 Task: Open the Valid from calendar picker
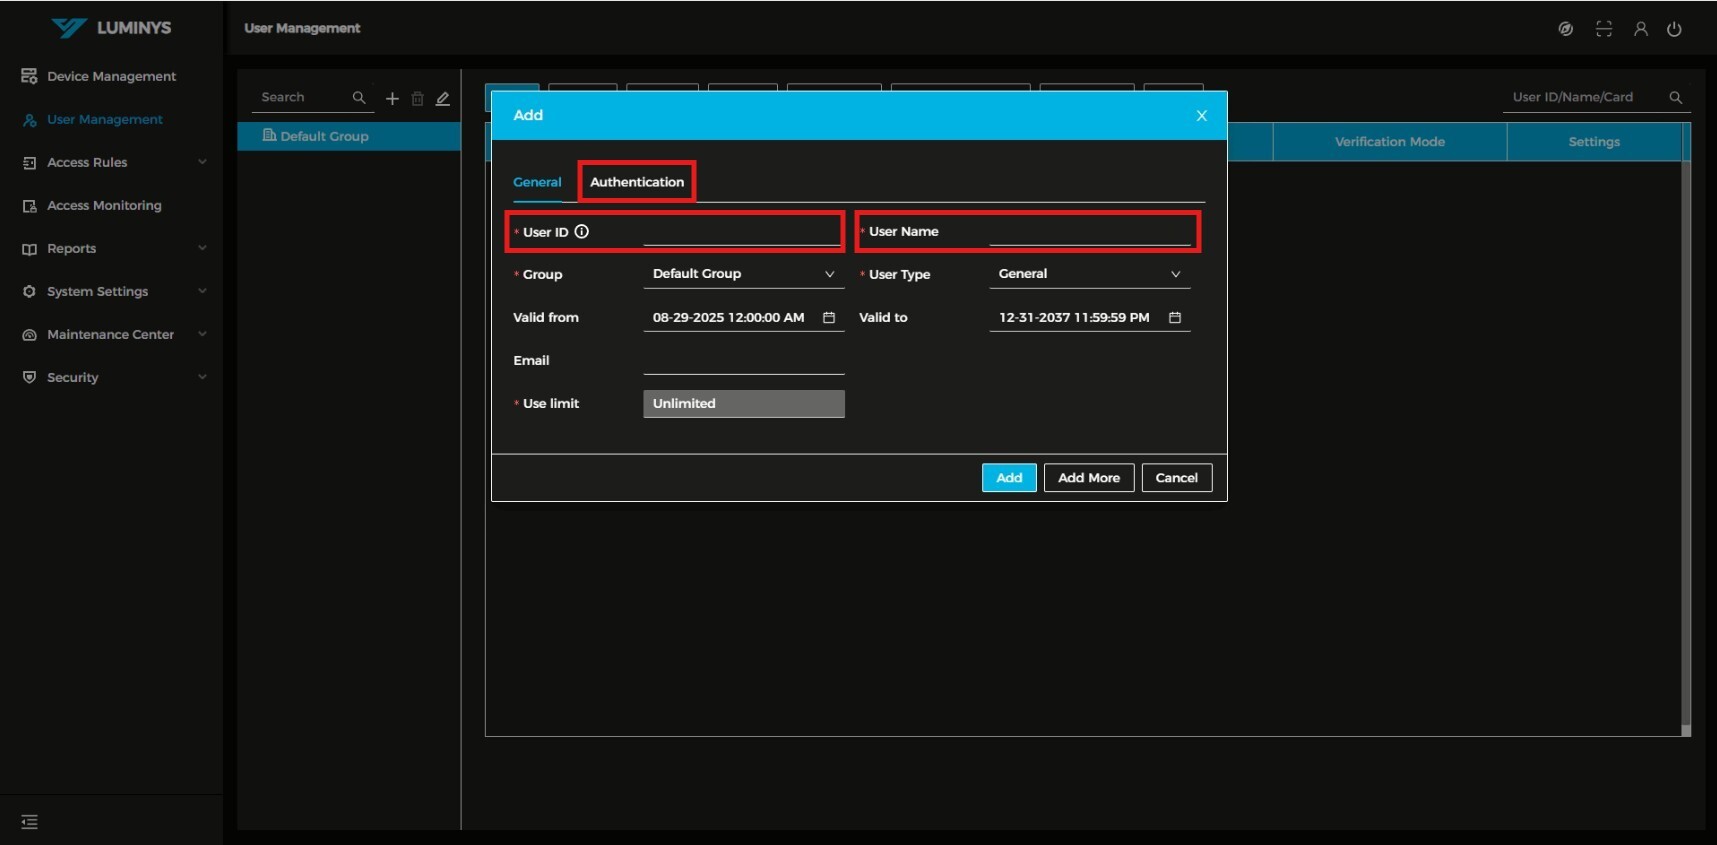pyautogui.click(x=829, y=317)
